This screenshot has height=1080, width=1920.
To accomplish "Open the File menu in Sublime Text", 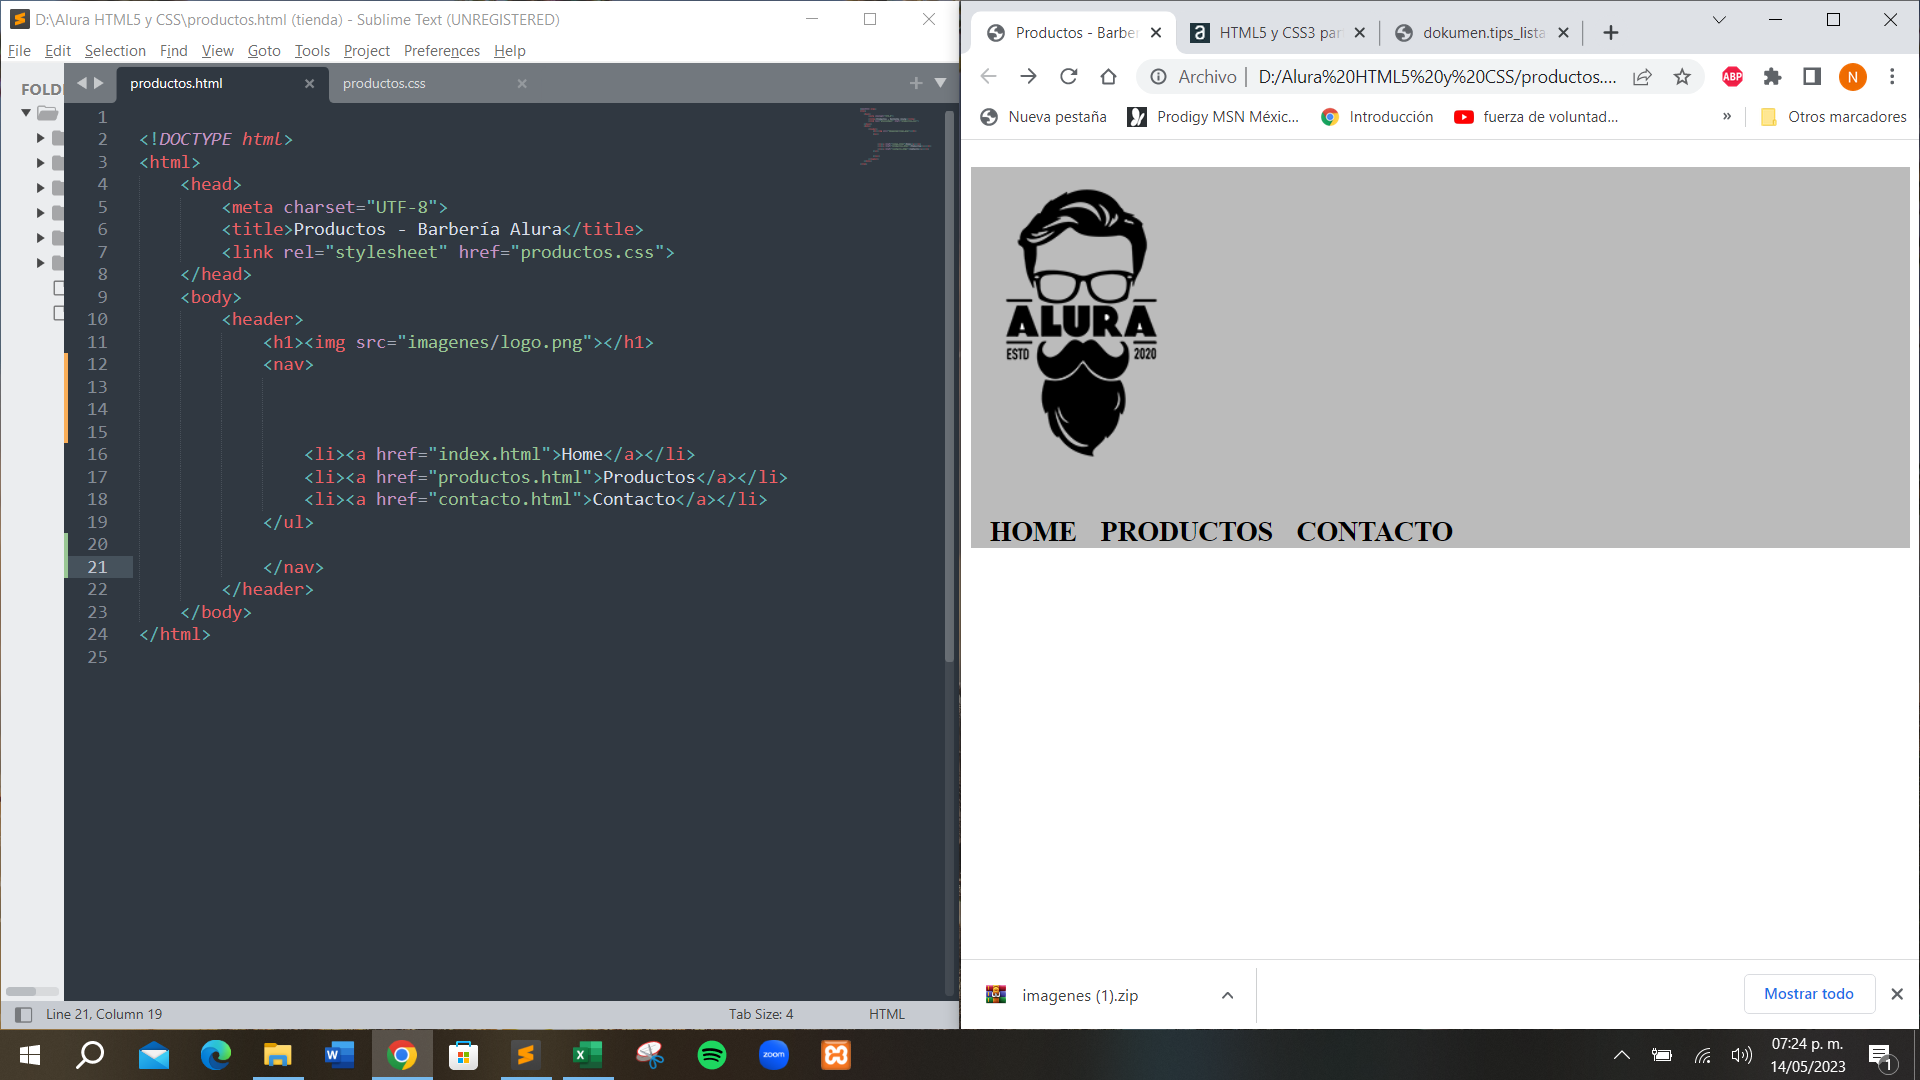I will click(x=19, y=51).
